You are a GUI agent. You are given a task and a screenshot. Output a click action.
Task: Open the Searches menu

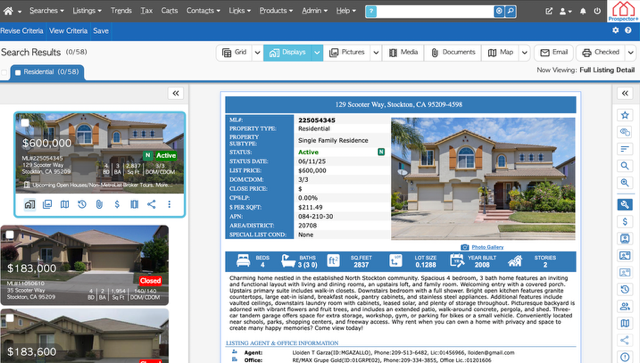click(x=47, y=11)
